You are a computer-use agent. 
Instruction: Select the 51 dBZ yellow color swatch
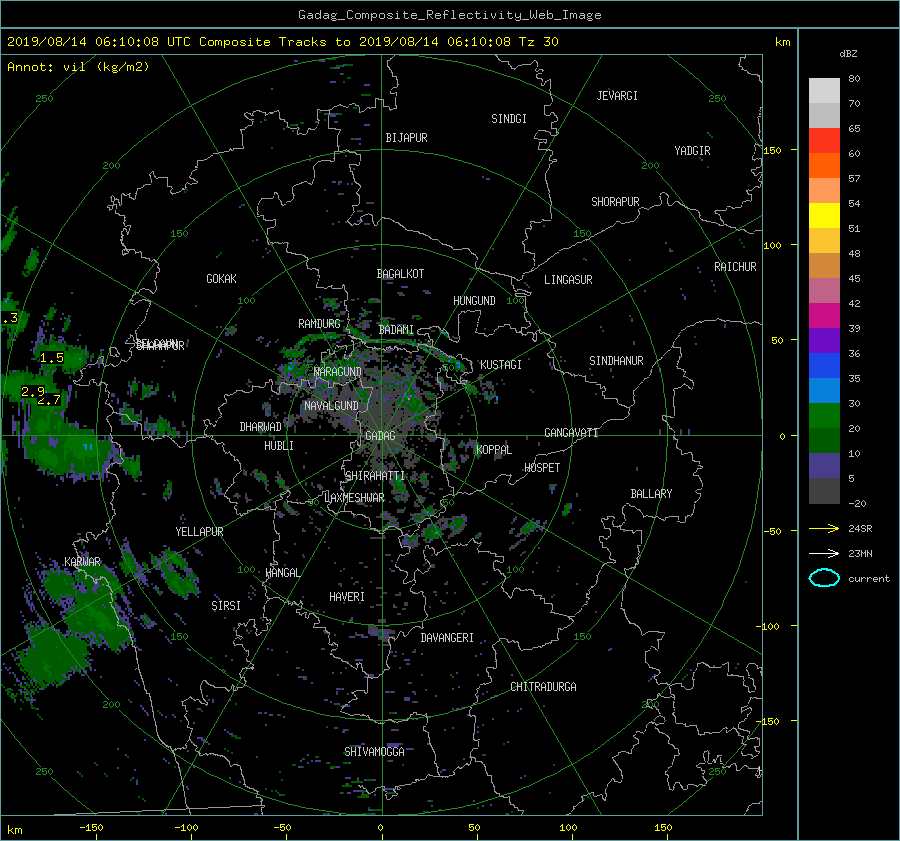[824, 215]
